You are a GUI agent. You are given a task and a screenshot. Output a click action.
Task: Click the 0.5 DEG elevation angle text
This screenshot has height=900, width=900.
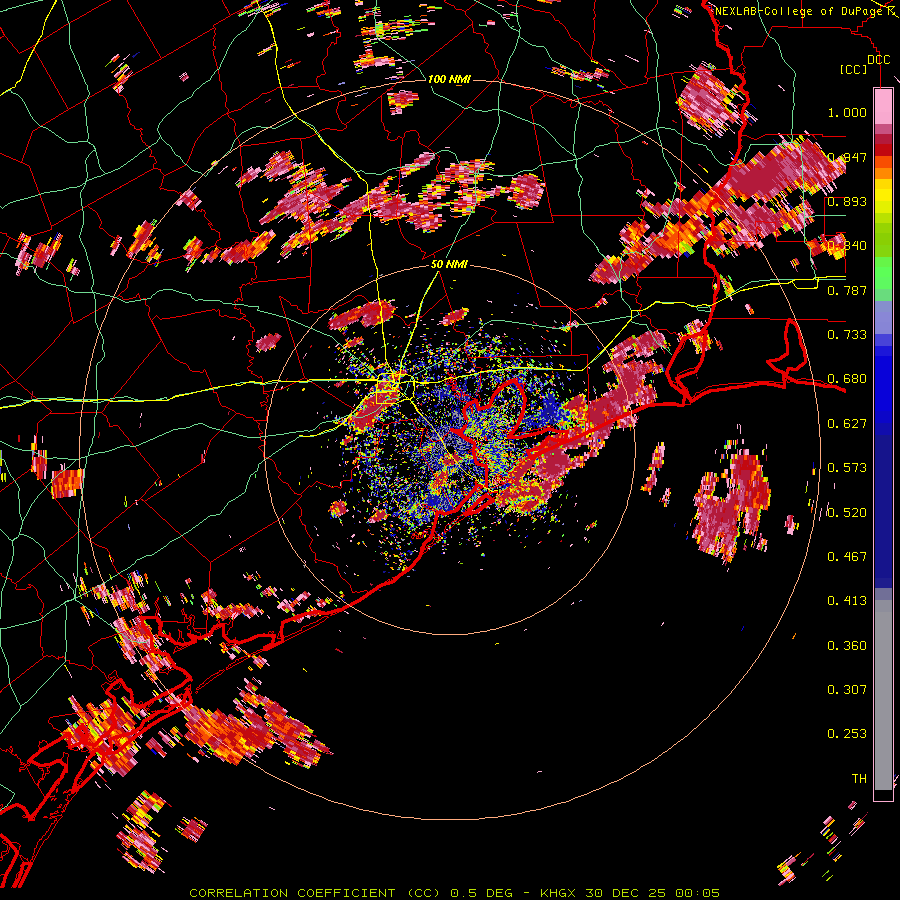pyautogui.click(x=484, y=893)
